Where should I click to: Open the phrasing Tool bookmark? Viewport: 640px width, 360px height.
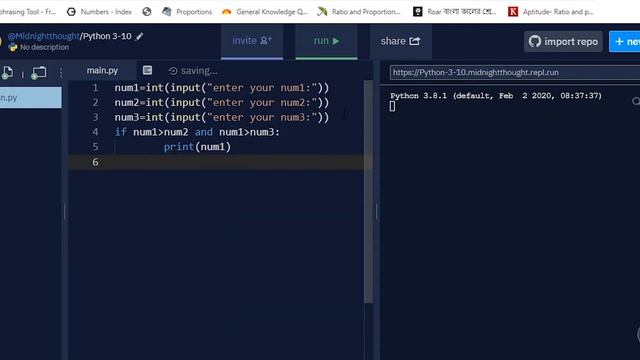click(28, 11)
